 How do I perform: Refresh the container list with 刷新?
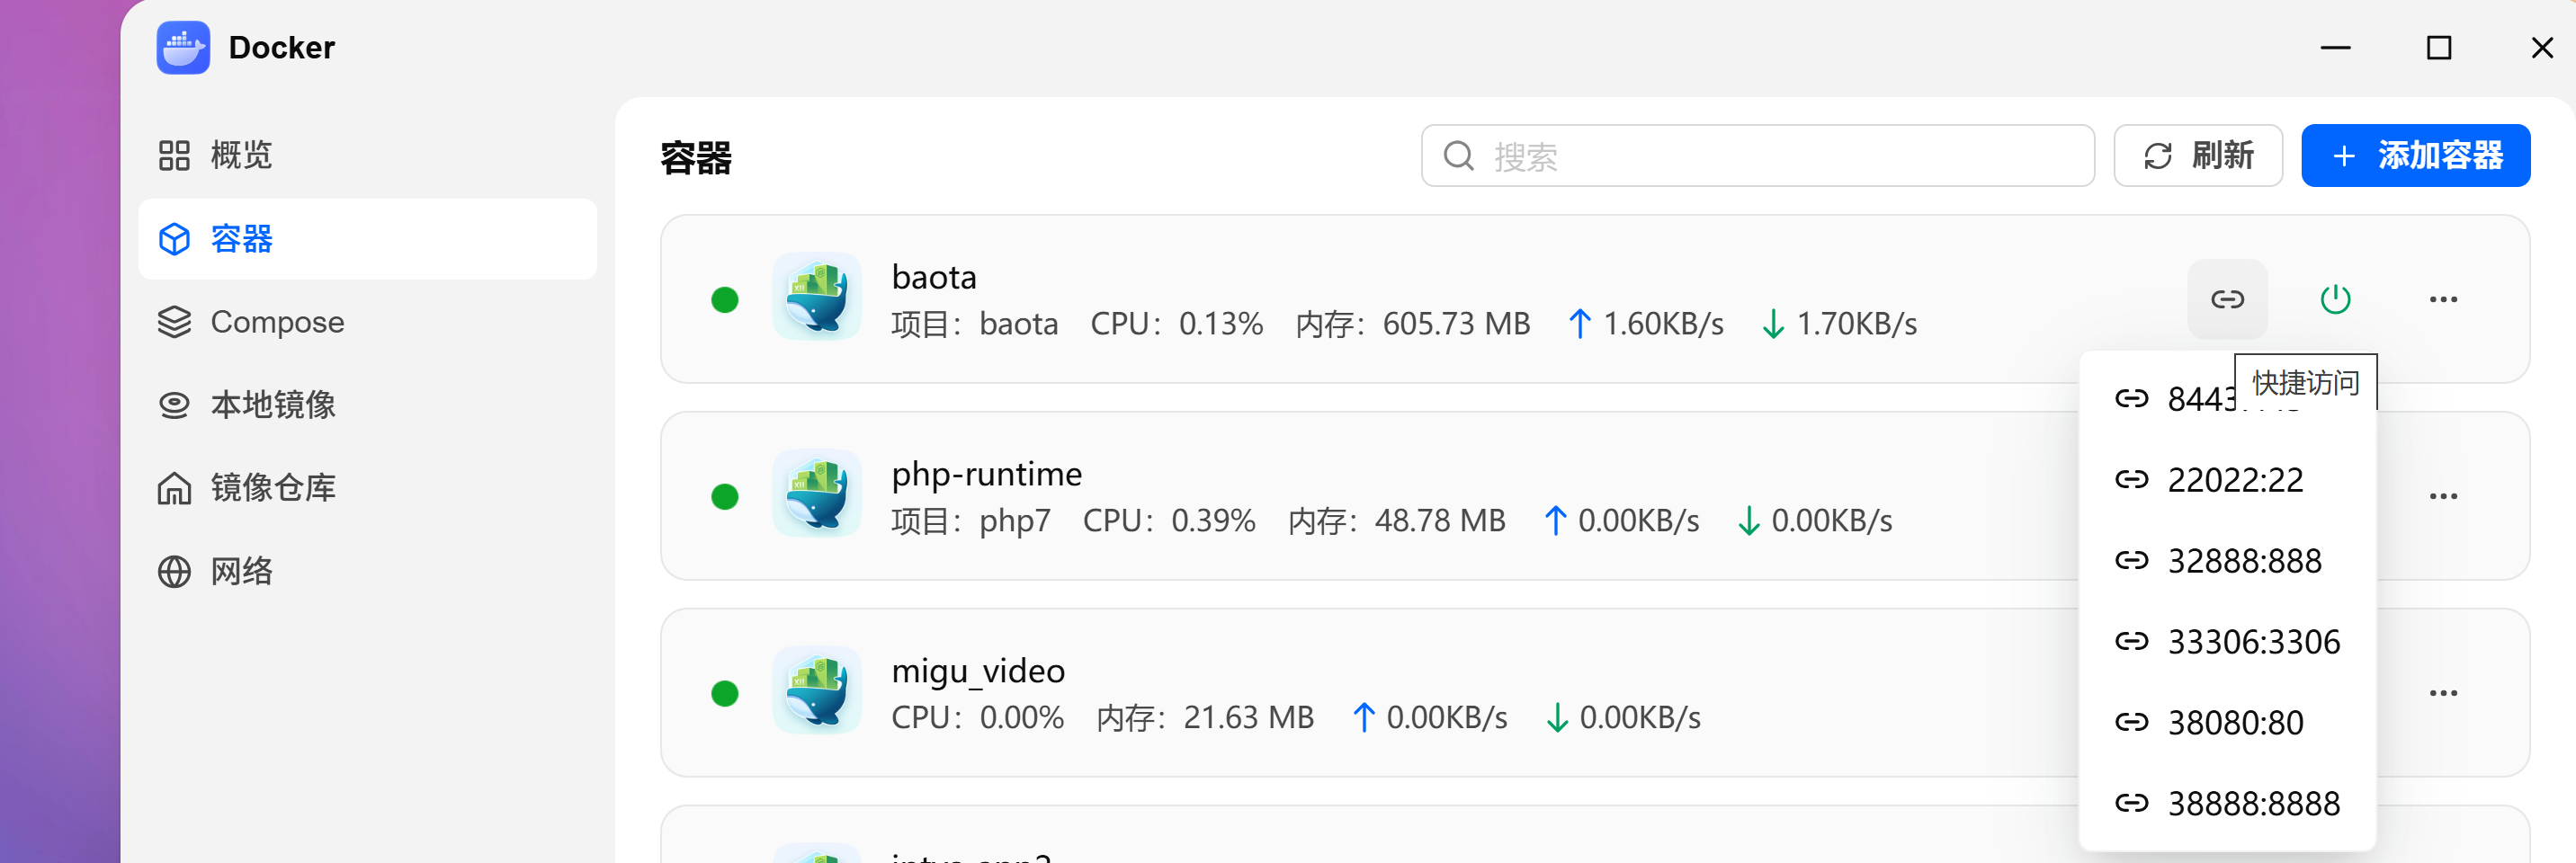coord(2197,156)
